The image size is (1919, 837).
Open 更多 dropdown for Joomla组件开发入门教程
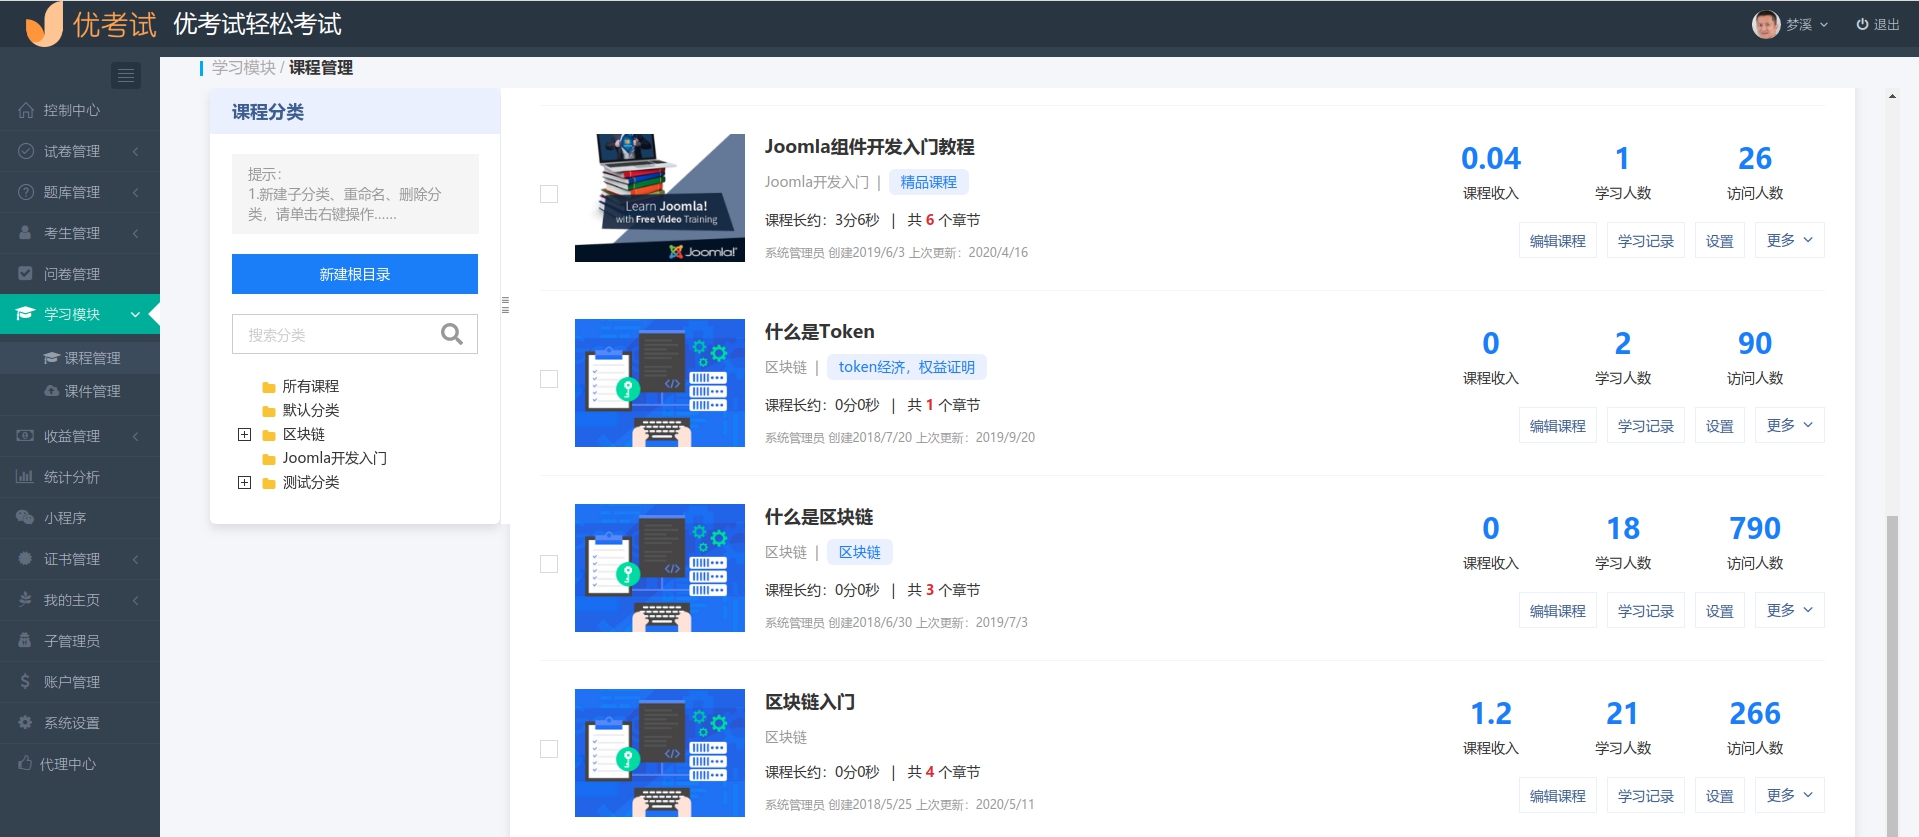(x=1790, y=240)
